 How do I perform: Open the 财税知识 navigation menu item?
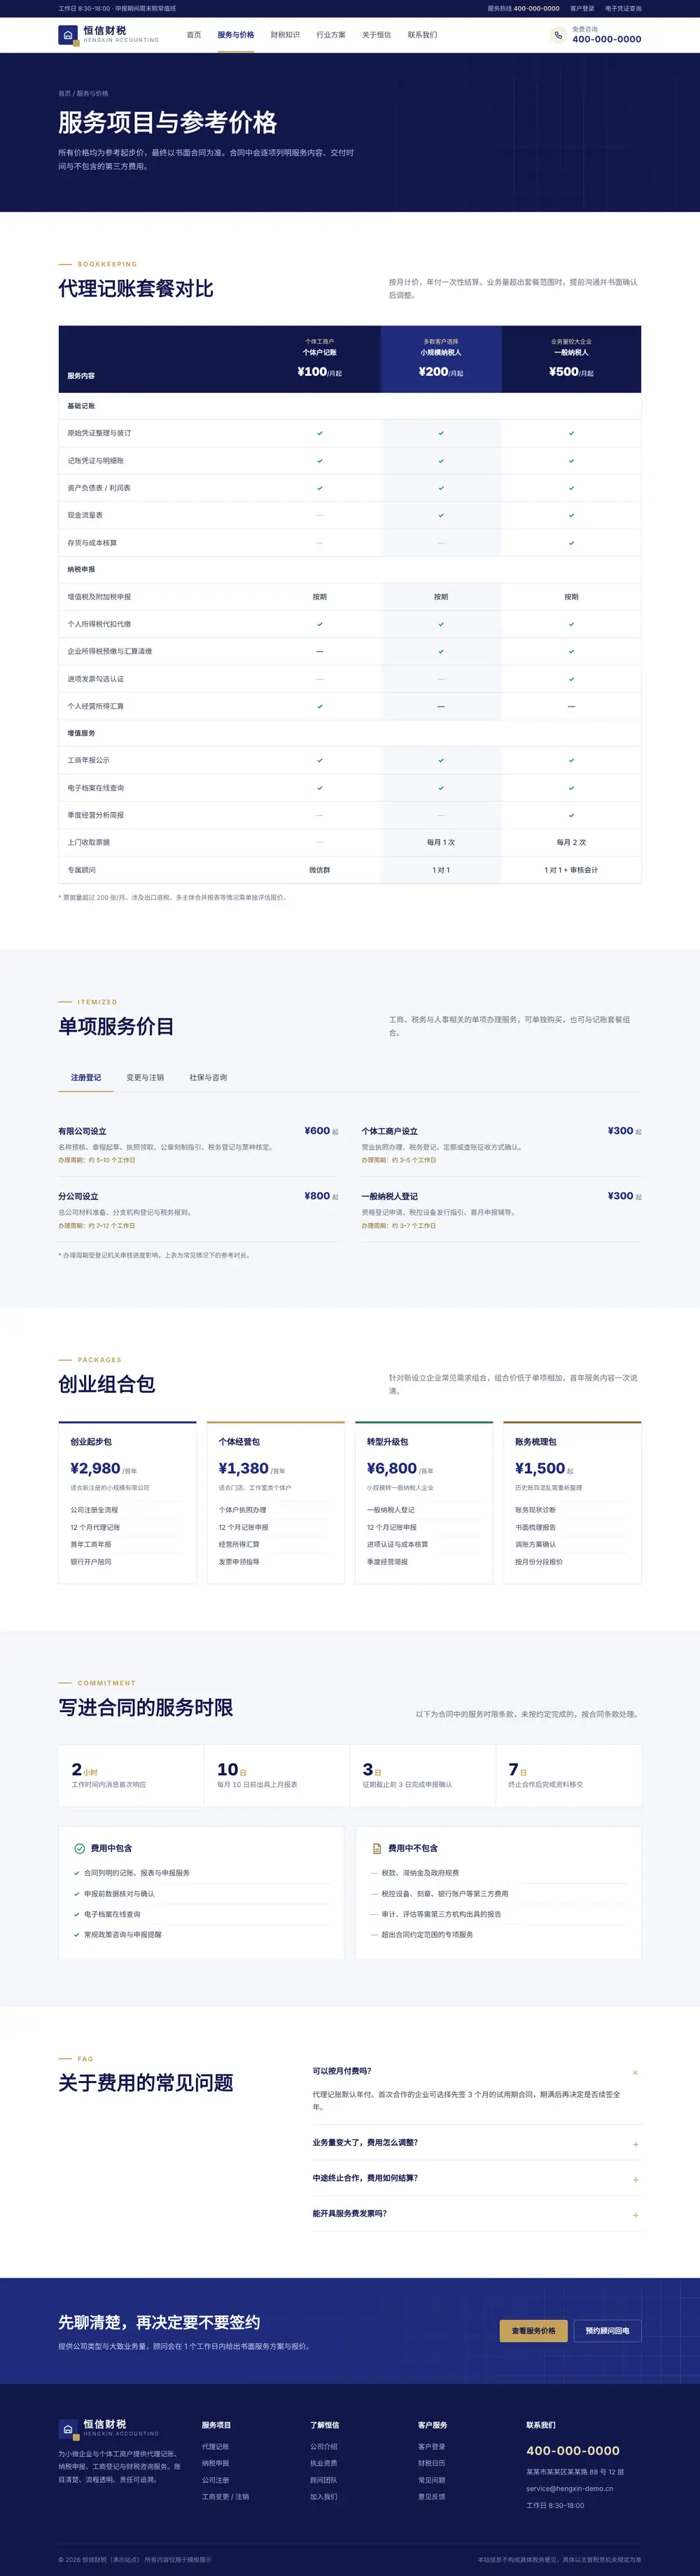pos(285,35)
